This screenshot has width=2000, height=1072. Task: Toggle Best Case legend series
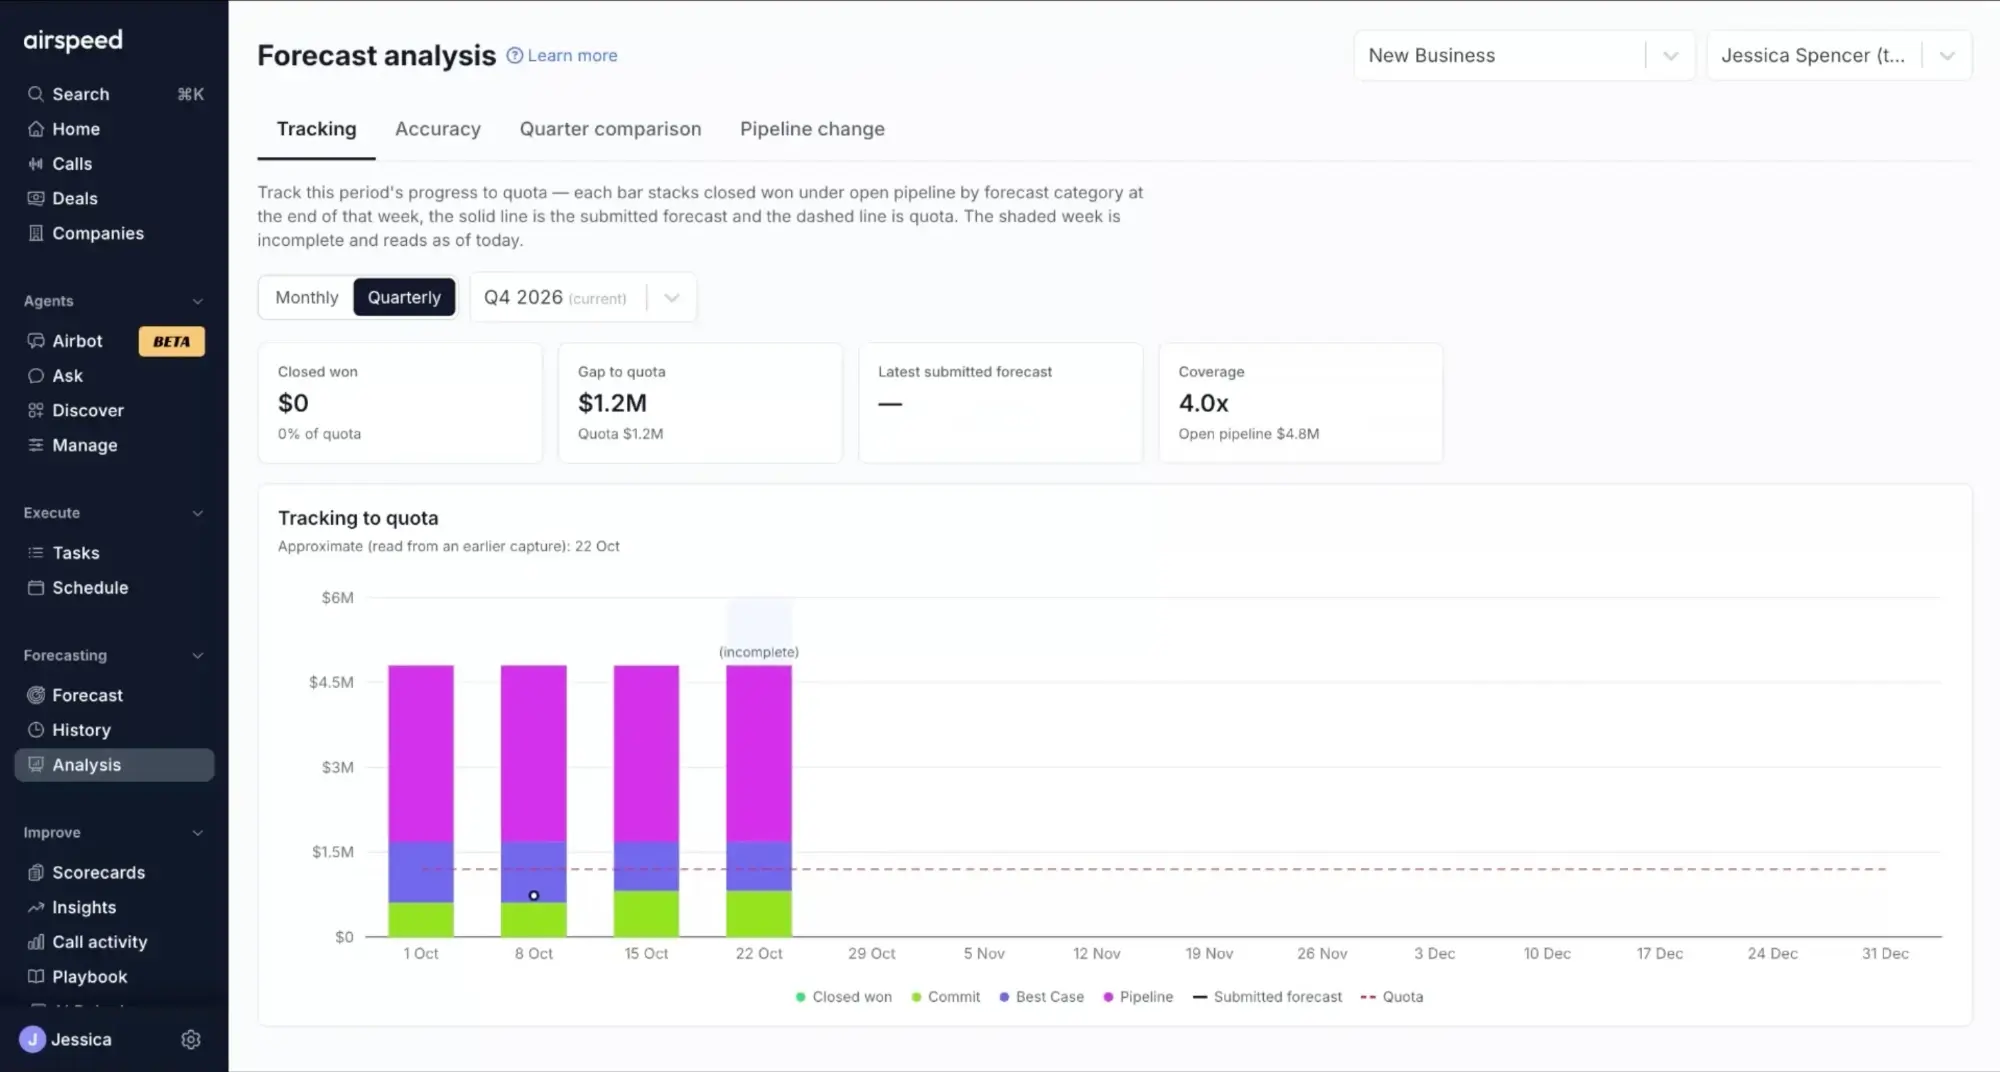(1041, 997)
